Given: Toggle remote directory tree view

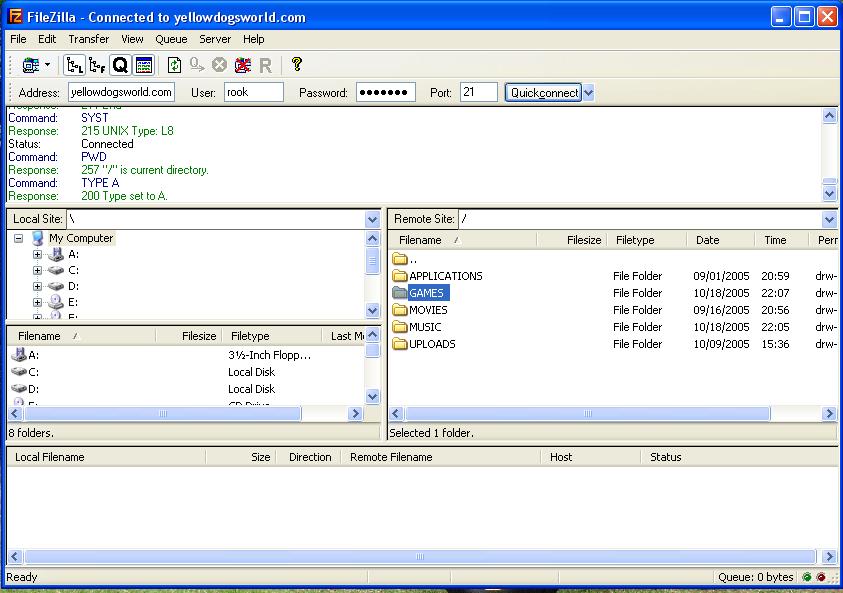Looking at the screenshot, I should (x=97, y=66).
